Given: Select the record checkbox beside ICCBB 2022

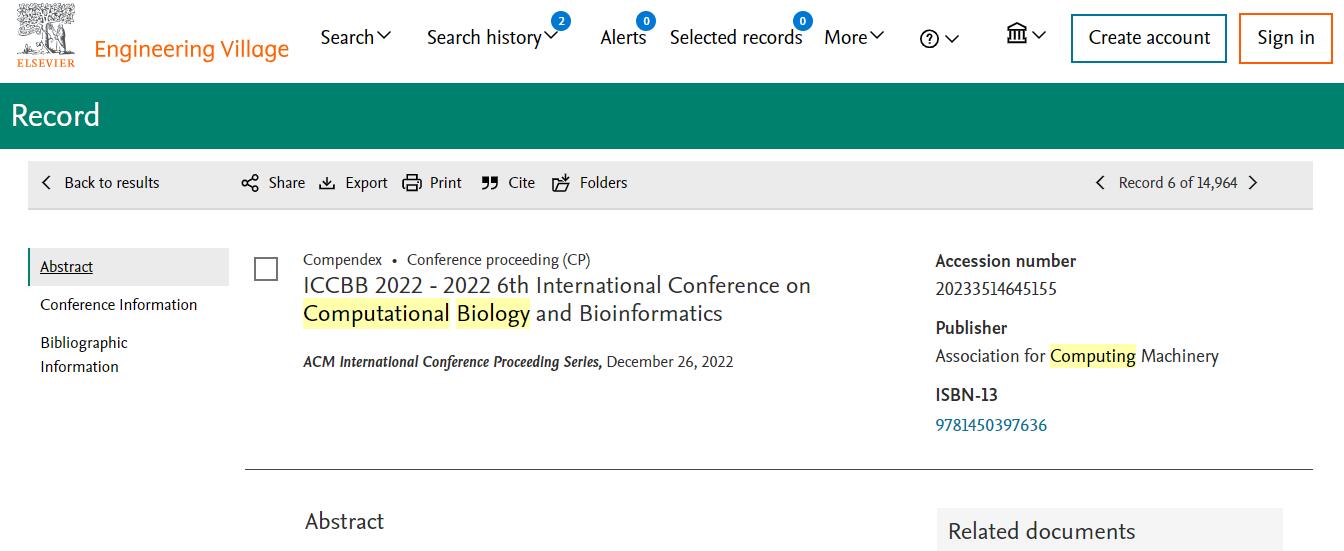Looking at the screenshot, I should pyautogui.click(x=266, y=269).
